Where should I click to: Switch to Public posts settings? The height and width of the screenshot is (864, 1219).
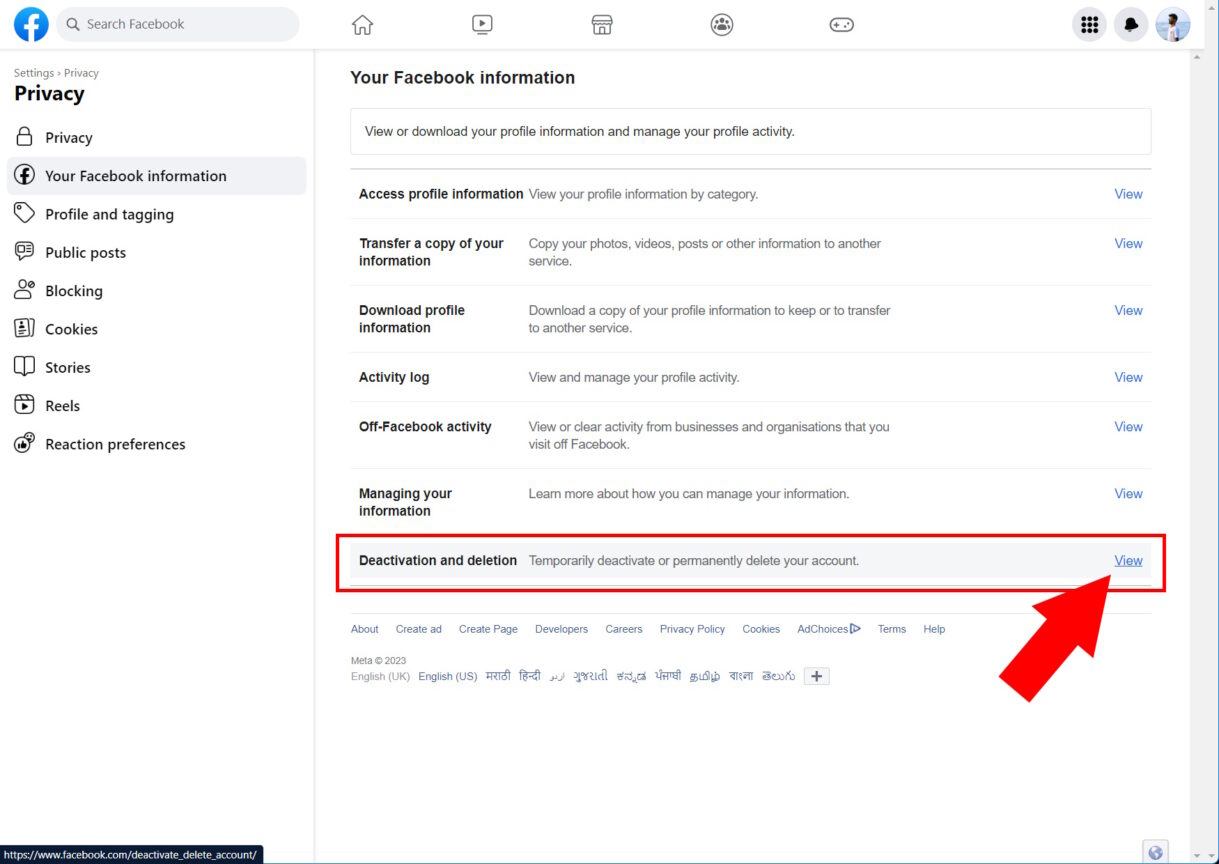(x=85, y=252)
